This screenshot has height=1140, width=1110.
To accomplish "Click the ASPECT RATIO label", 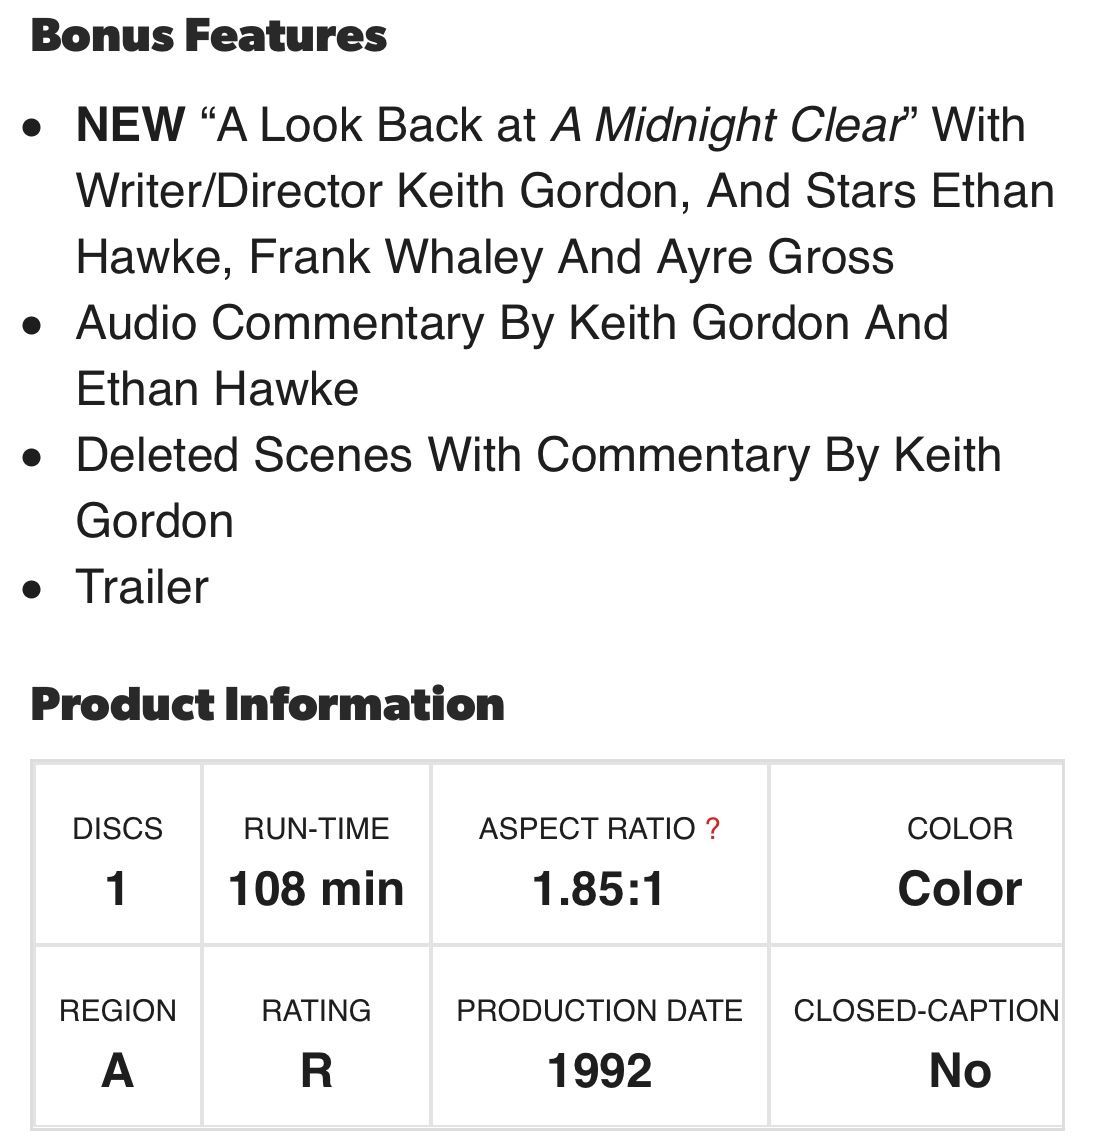I will tap(587, 829).
